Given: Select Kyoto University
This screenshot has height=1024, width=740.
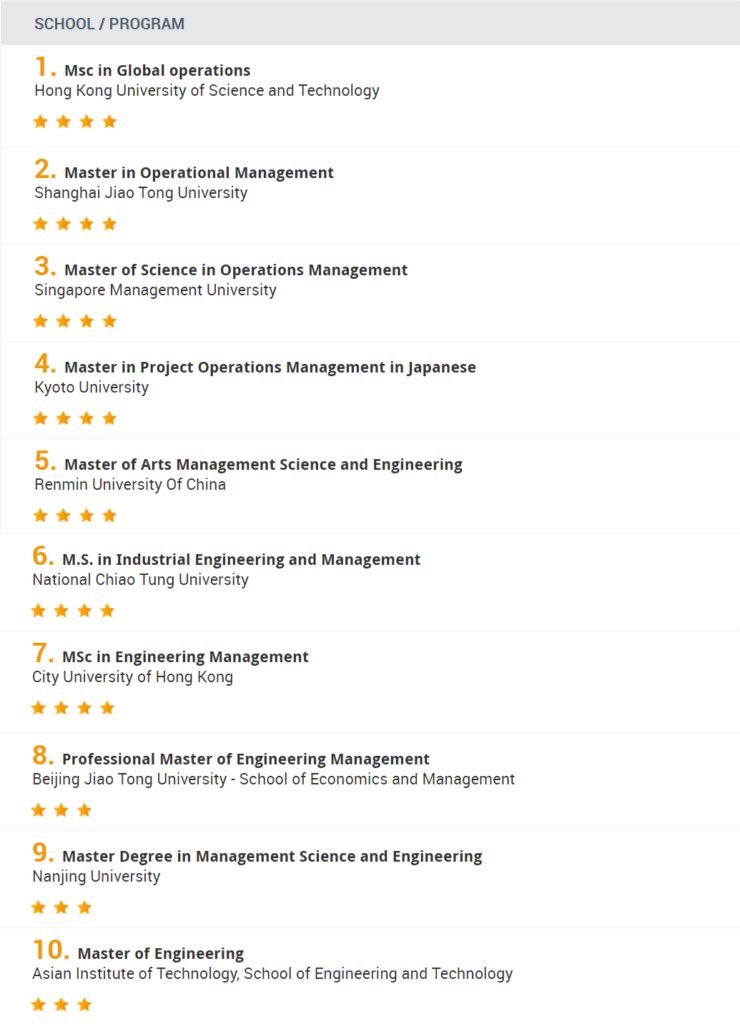Looking at the screenshot, I should pyautogui.click(x=91, y=387).
